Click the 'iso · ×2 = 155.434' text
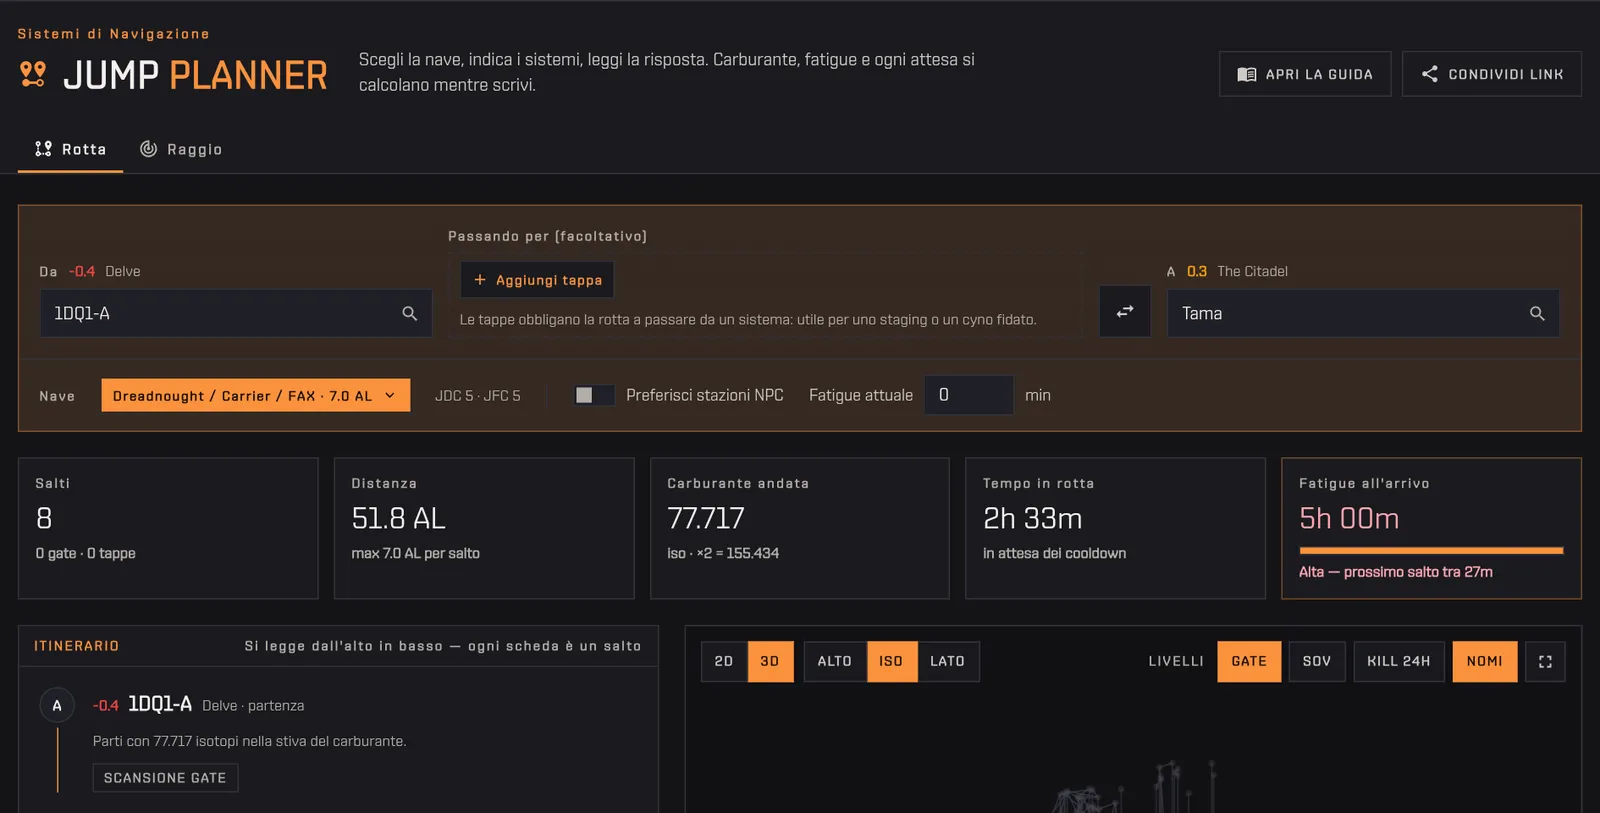Screen dimensions: 1600x813 click(x=723, y=553)
